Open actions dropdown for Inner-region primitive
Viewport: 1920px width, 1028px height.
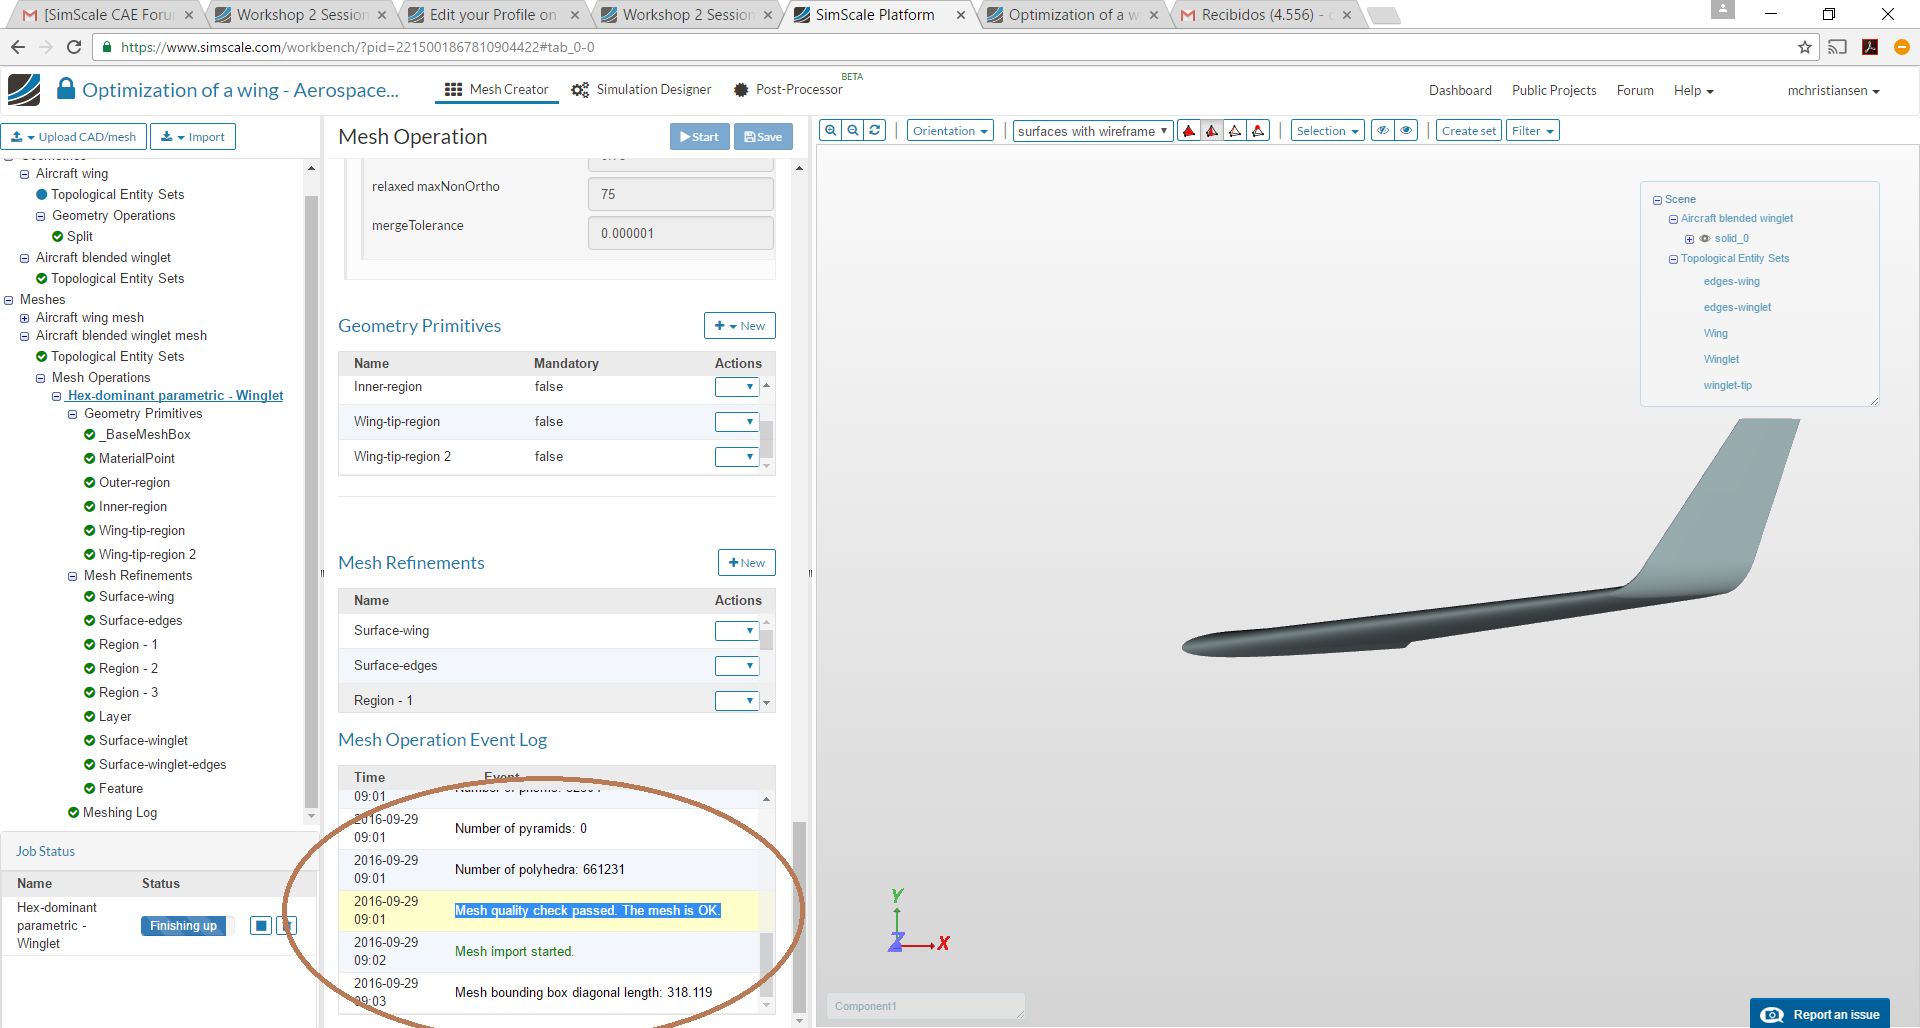coord(737,387)
